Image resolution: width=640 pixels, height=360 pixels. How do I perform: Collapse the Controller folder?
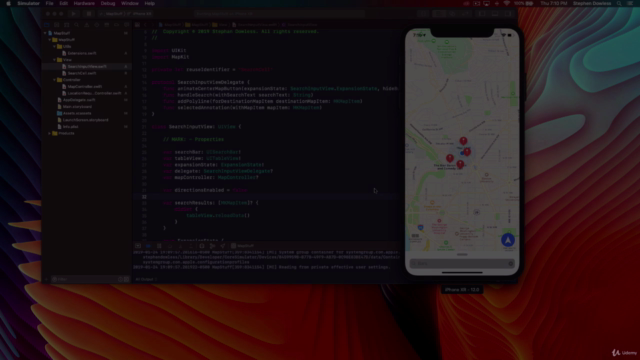[54, 80]
